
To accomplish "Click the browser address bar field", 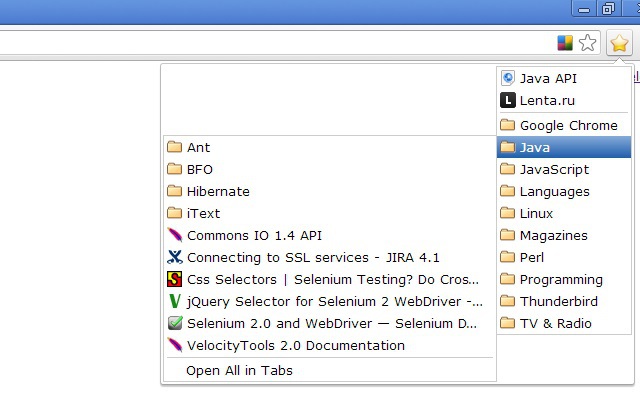I will [270, 43].
